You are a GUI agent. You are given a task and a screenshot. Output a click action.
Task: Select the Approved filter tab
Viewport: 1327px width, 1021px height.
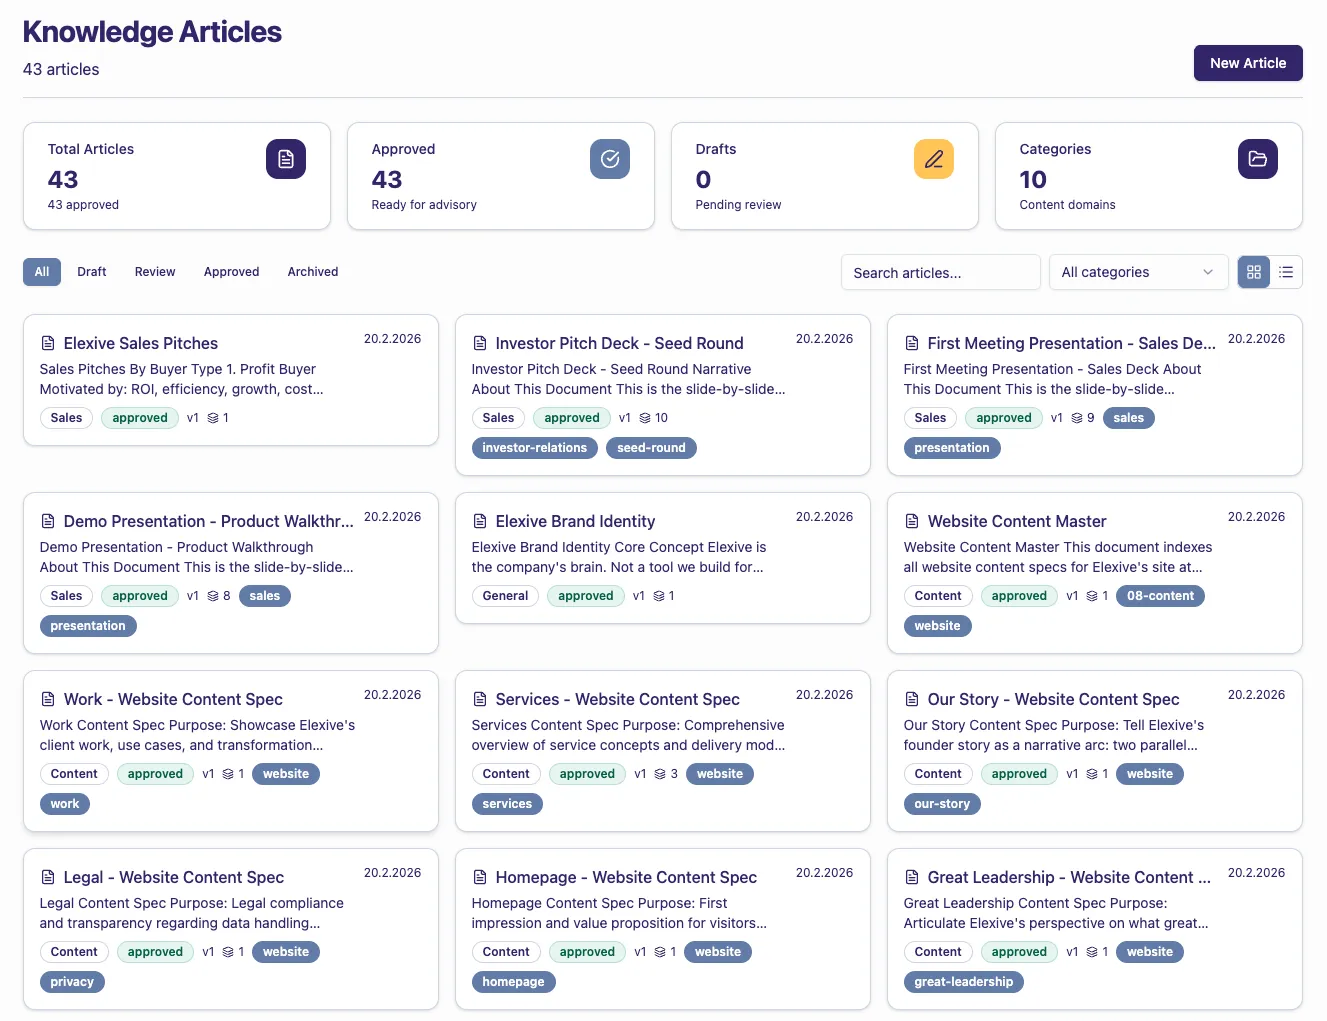231,271
